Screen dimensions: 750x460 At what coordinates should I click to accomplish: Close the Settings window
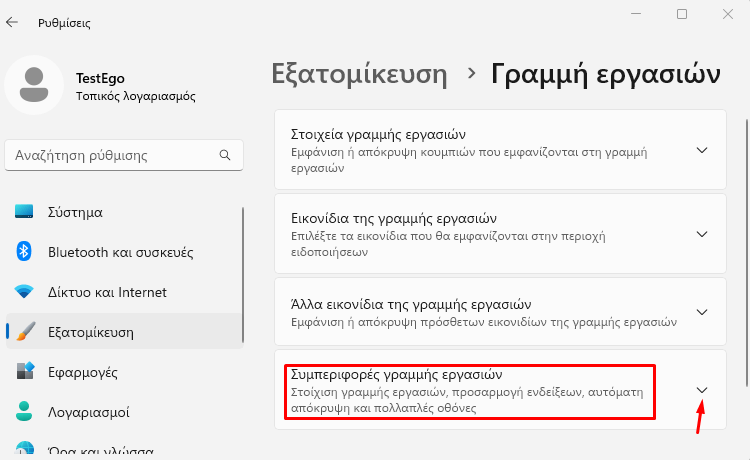tap(728, 14)
